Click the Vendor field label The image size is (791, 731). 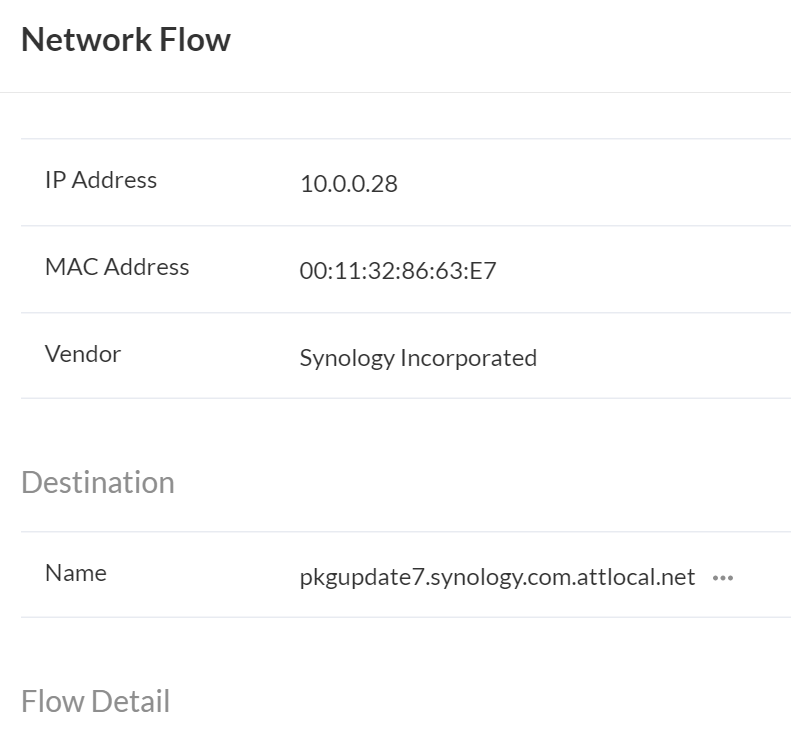(83, 354)
